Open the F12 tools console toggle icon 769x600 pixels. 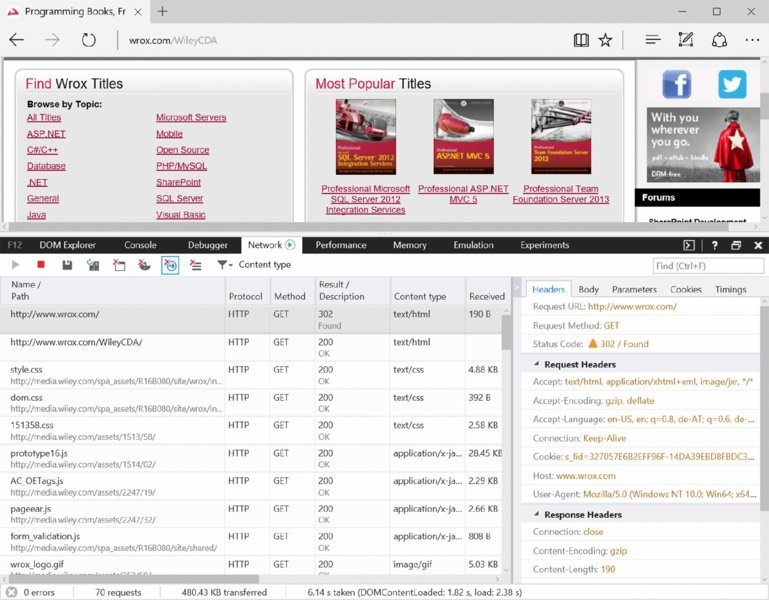(x=689, y=245)
